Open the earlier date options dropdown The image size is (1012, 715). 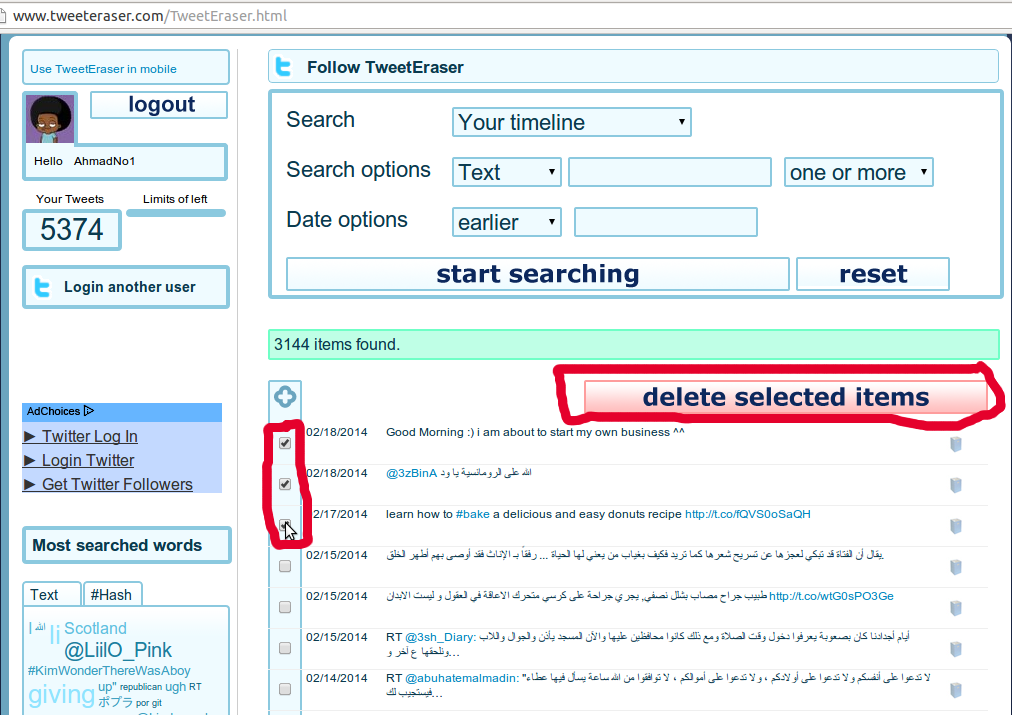(506, 222)
